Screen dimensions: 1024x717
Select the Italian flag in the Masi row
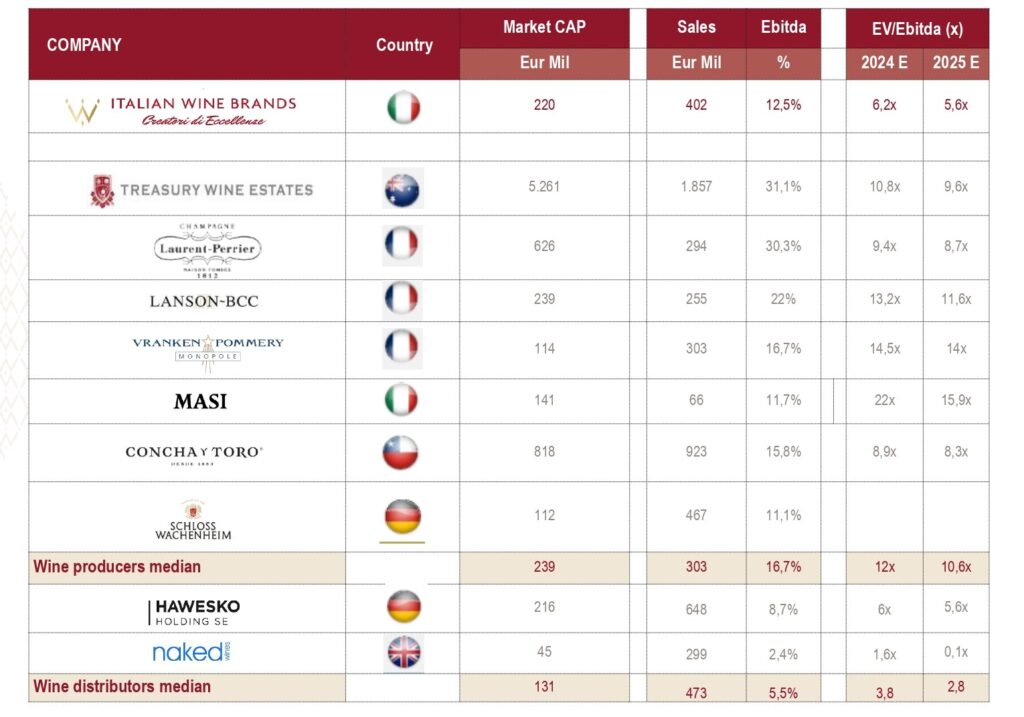coord(401,400)
